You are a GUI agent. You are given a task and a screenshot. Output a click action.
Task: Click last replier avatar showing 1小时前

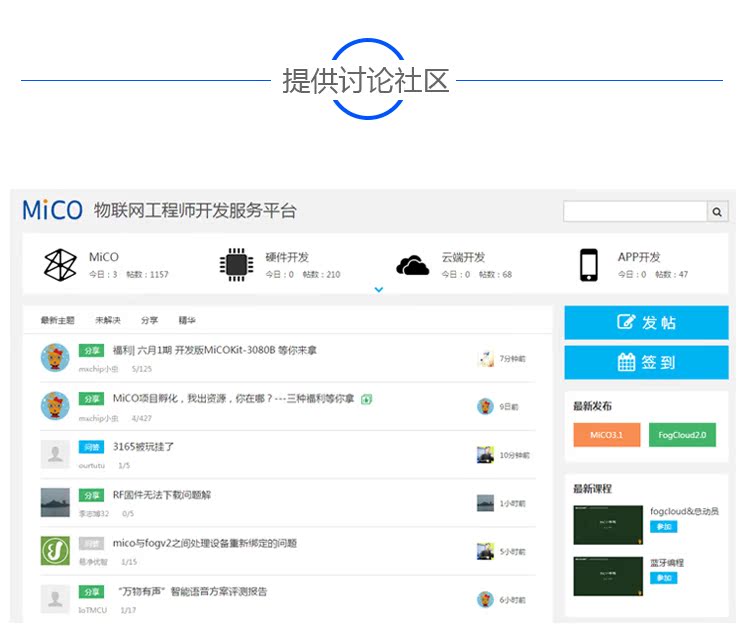coord(485,503)
